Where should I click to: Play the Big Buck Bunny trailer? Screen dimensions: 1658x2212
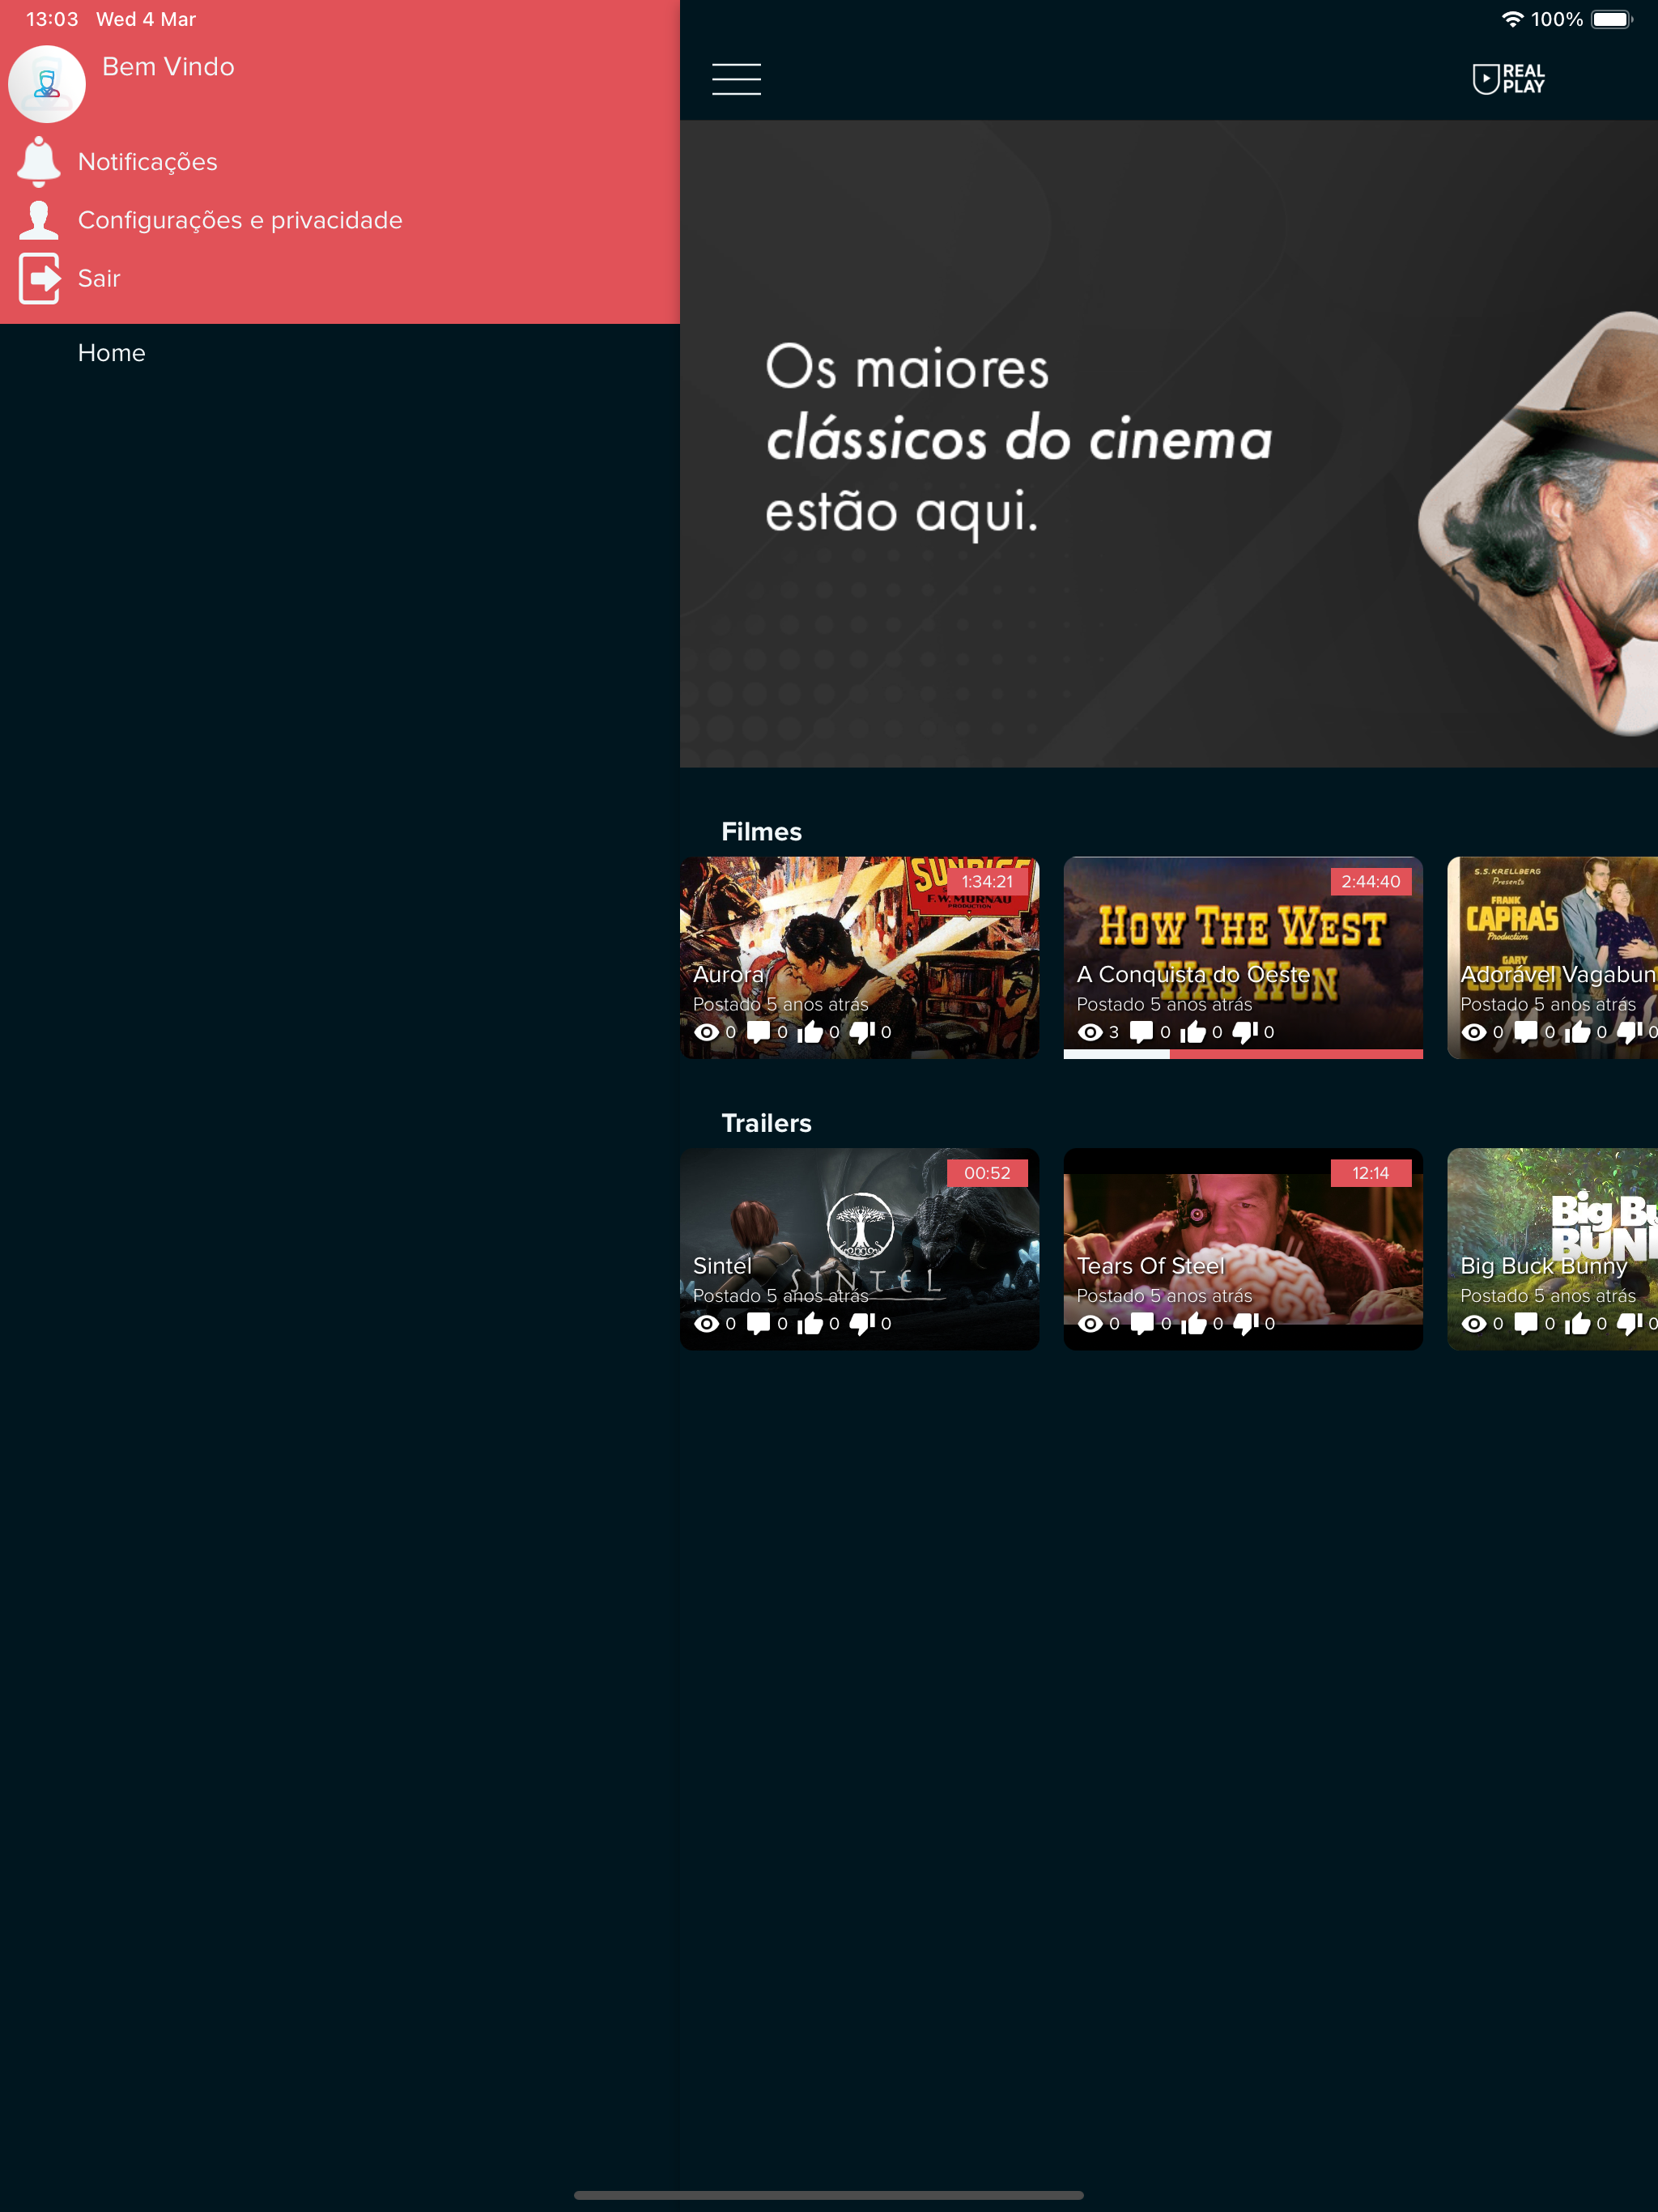[x=1552, y=1249]
